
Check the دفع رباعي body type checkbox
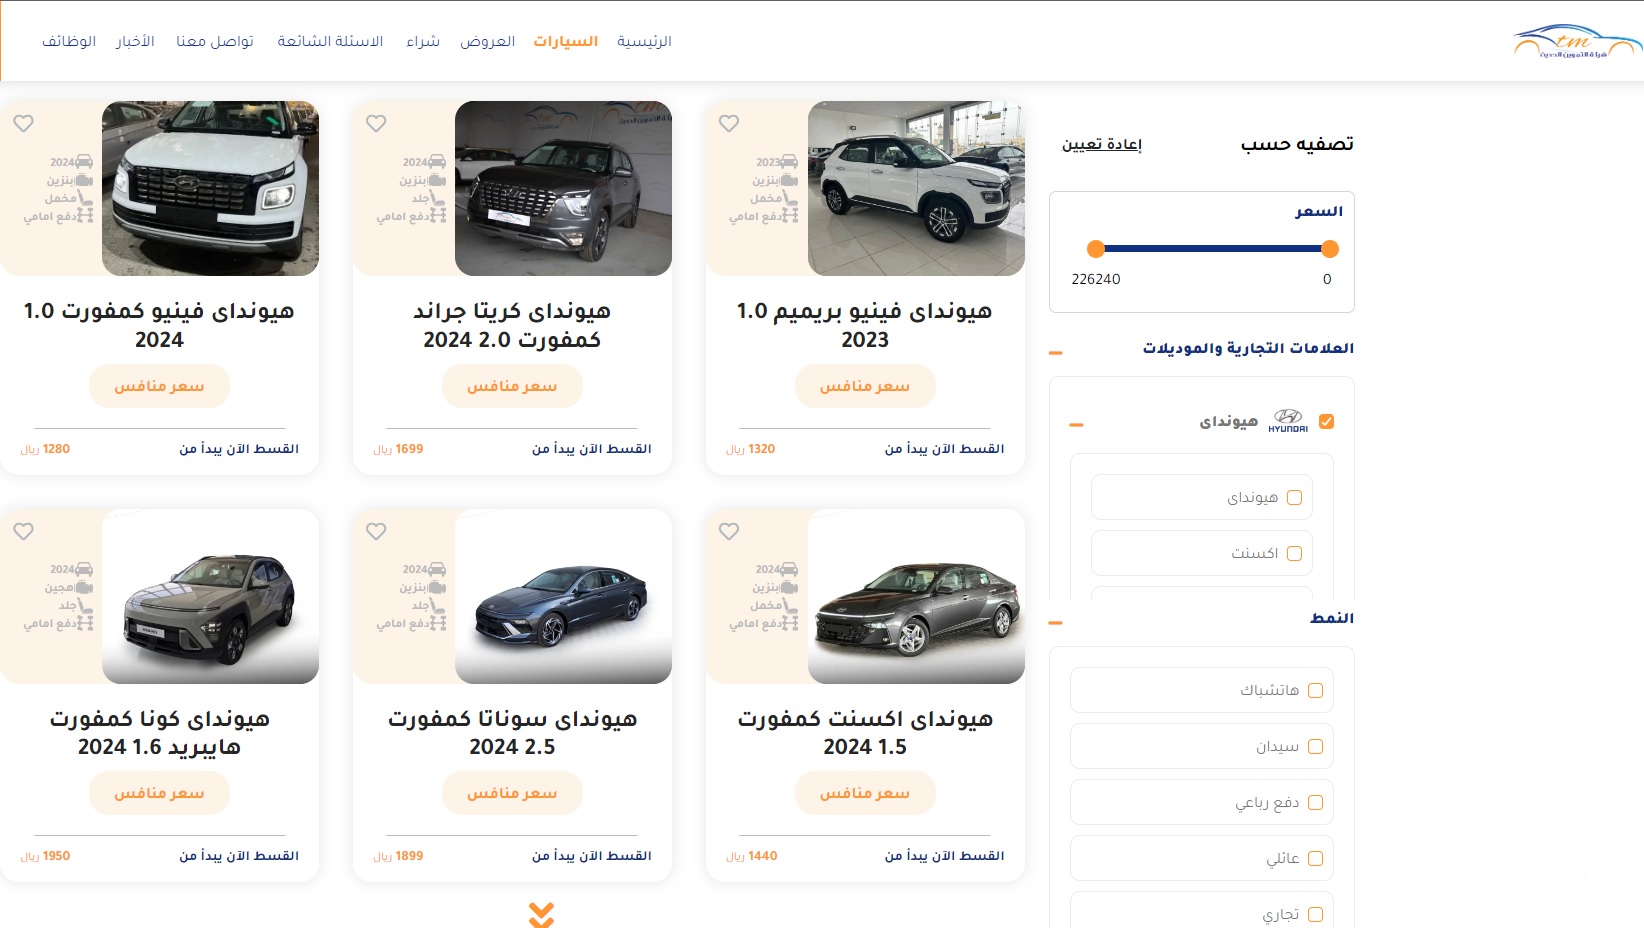click(x=1315, y=802)
